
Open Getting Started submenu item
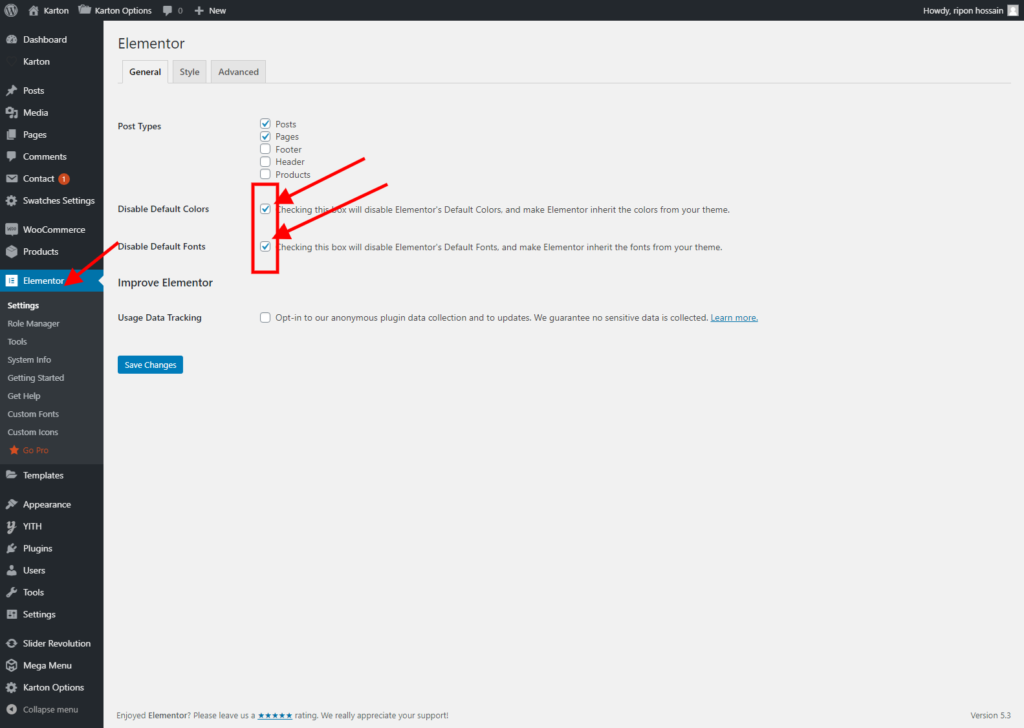click(x=36, y=377)
